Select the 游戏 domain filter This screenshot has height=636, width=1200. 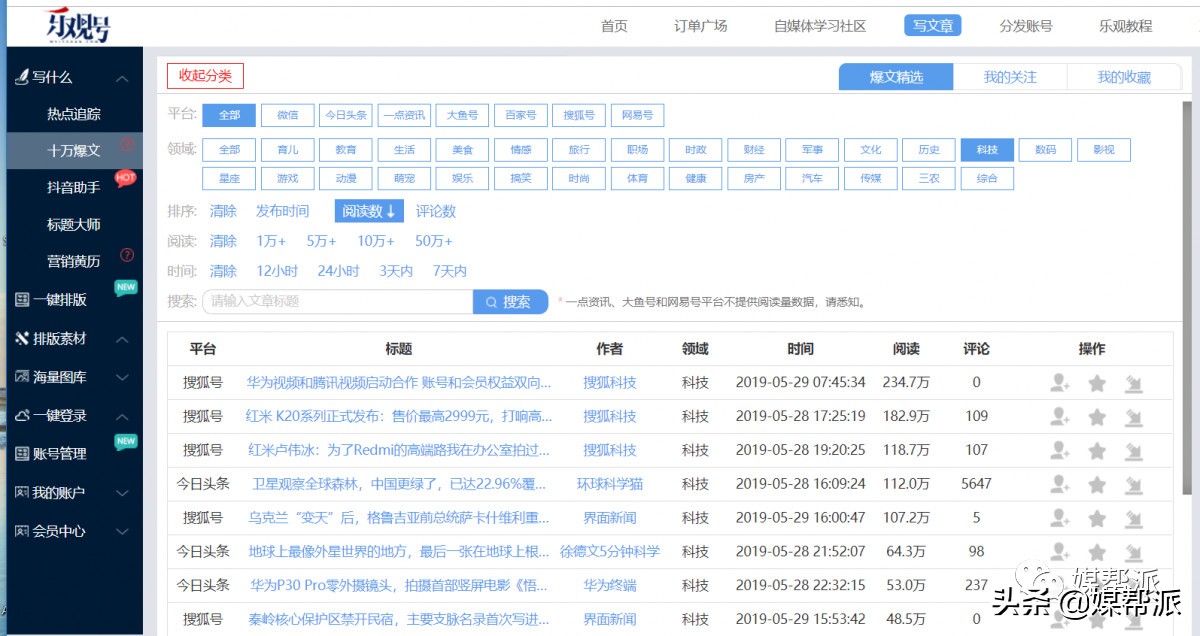[287, 178]
